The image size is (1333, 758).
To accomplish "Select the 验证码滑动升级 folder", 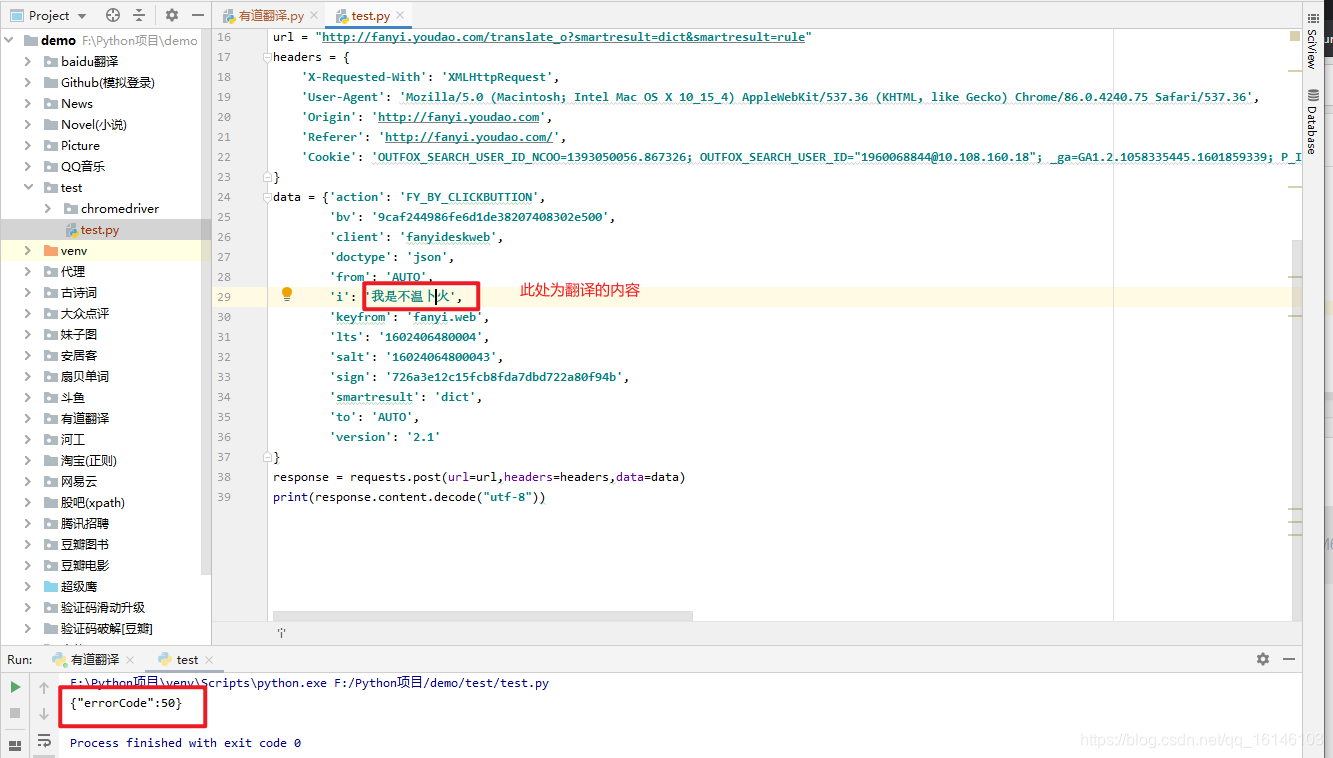I will point(103,608).
